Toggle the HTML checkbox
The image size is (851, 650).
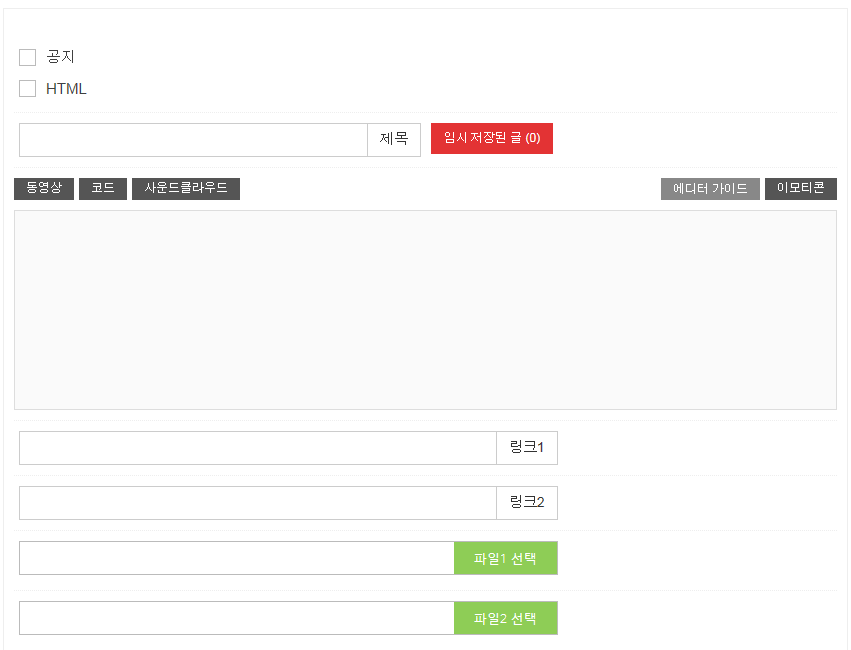[28, 89]
